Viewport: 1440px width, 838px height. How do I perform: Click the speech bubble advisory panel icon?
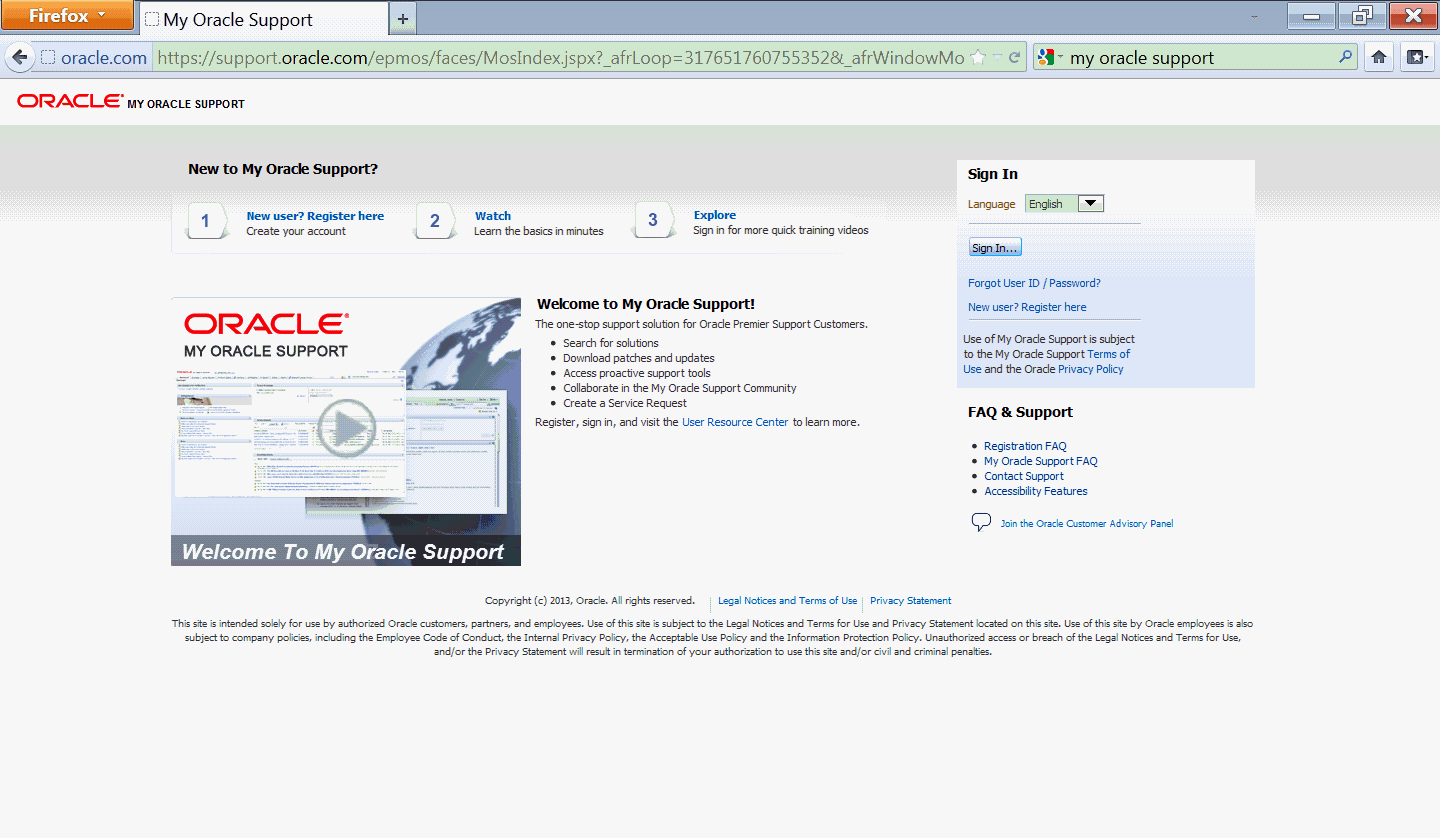click(x=981, y=522)
